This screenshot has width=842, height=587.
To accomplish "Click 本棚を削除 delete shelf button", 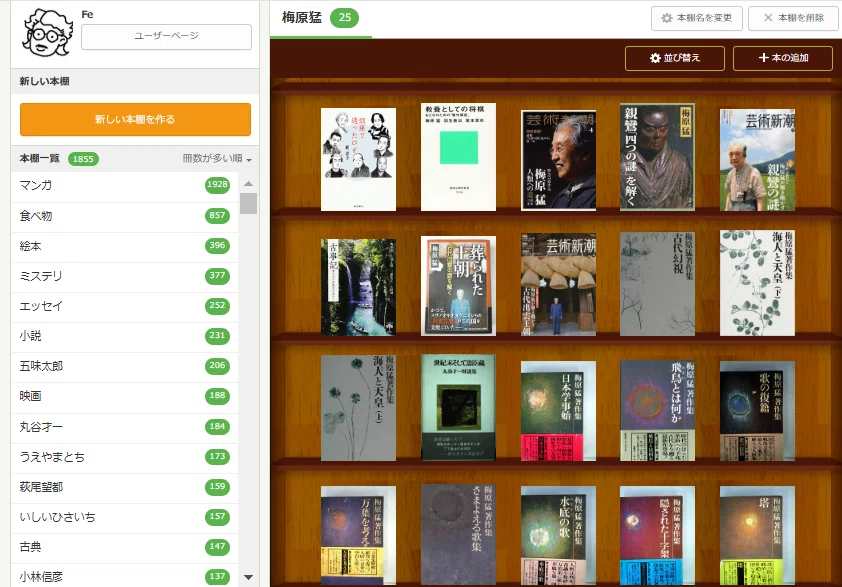I will coord(794,18).
